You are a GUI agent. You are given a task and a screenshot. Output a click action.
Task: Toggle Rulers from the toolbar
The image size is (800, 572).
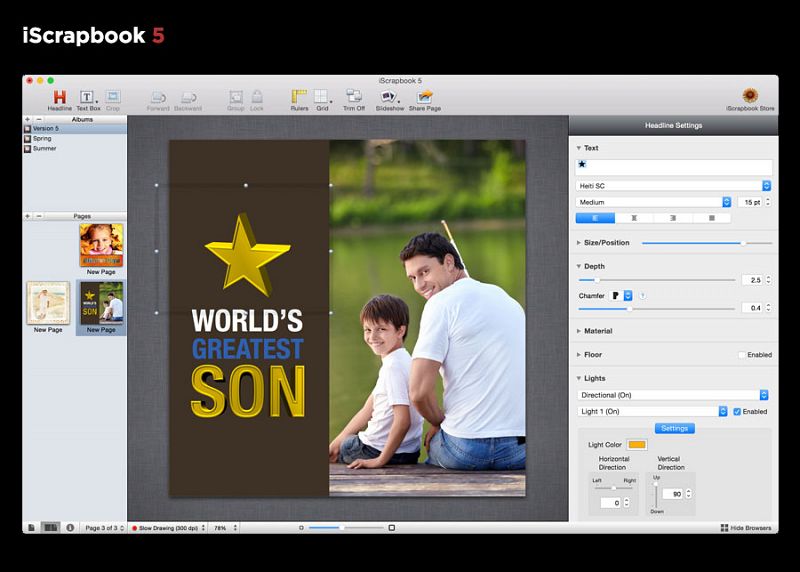(299, 98)
